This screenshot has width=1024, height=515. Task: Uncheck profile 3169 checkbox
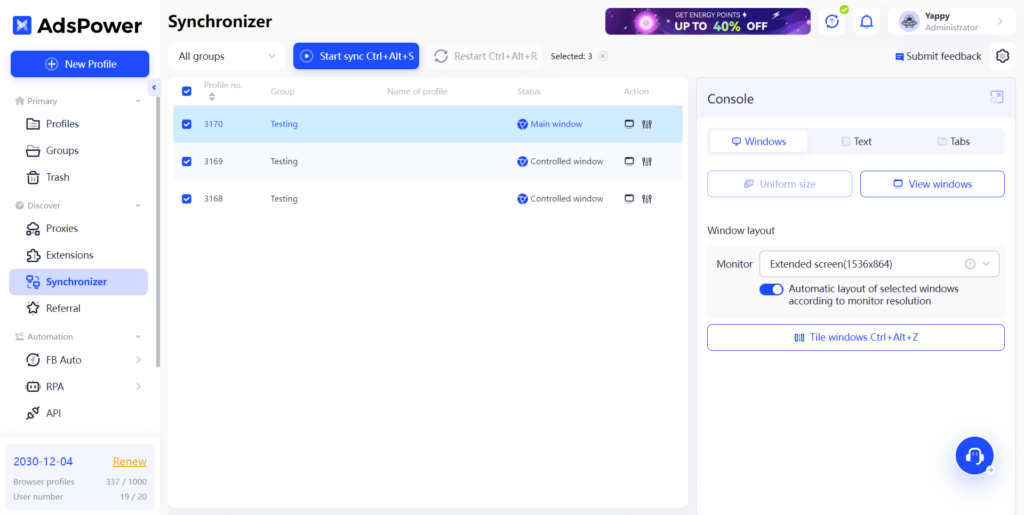[187, 161]
